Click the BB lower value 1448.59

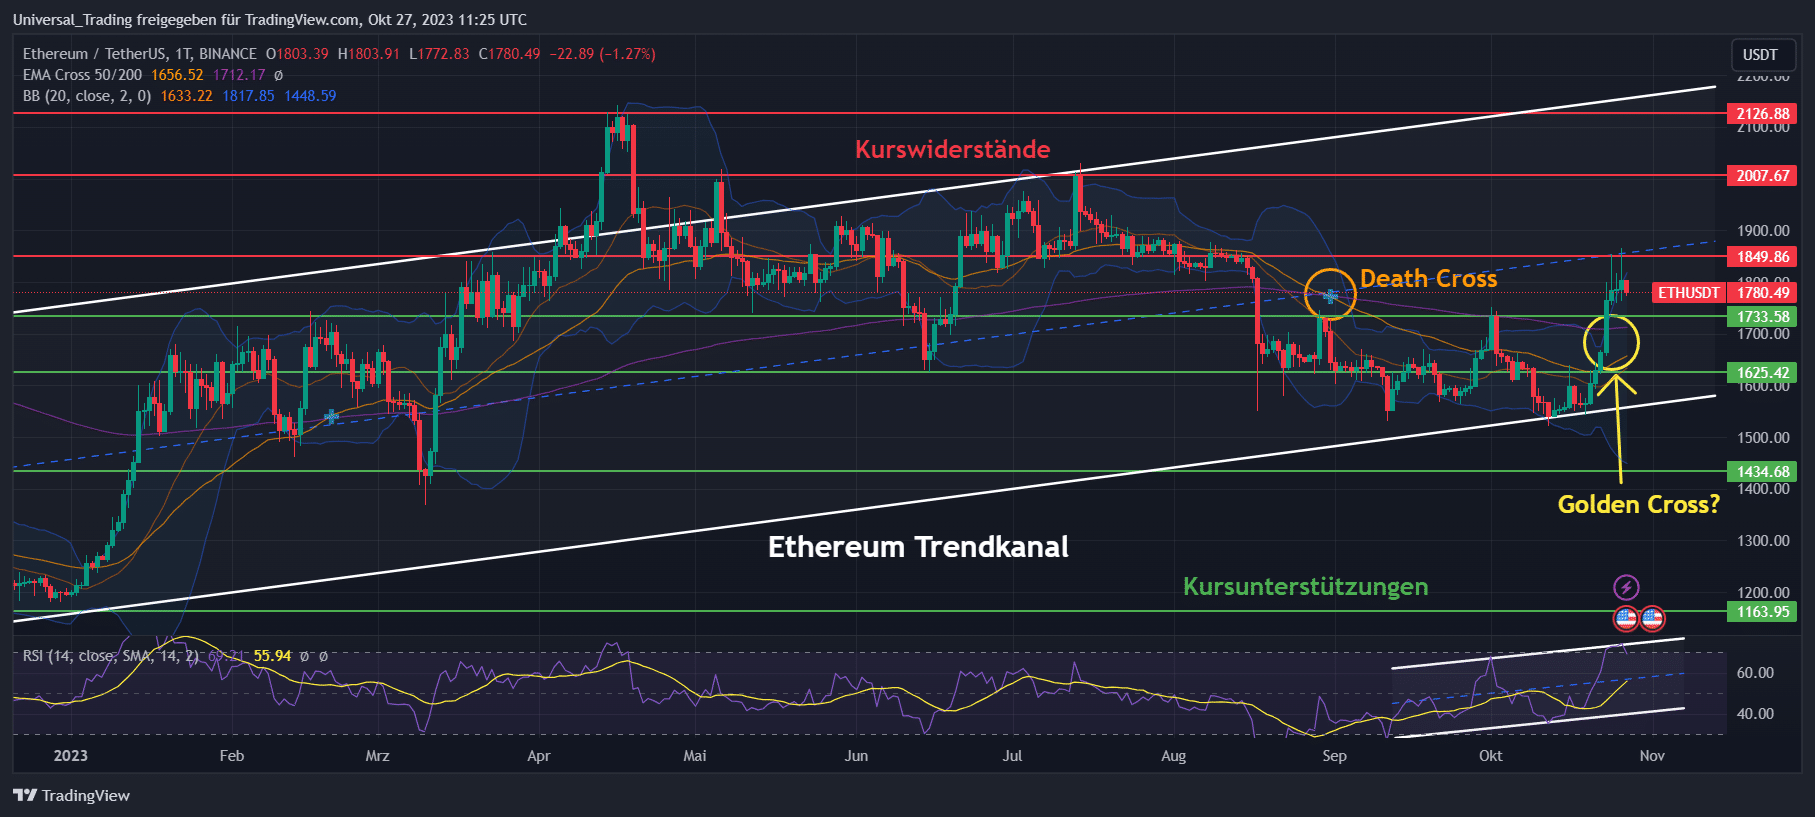[x=310, y=96]
